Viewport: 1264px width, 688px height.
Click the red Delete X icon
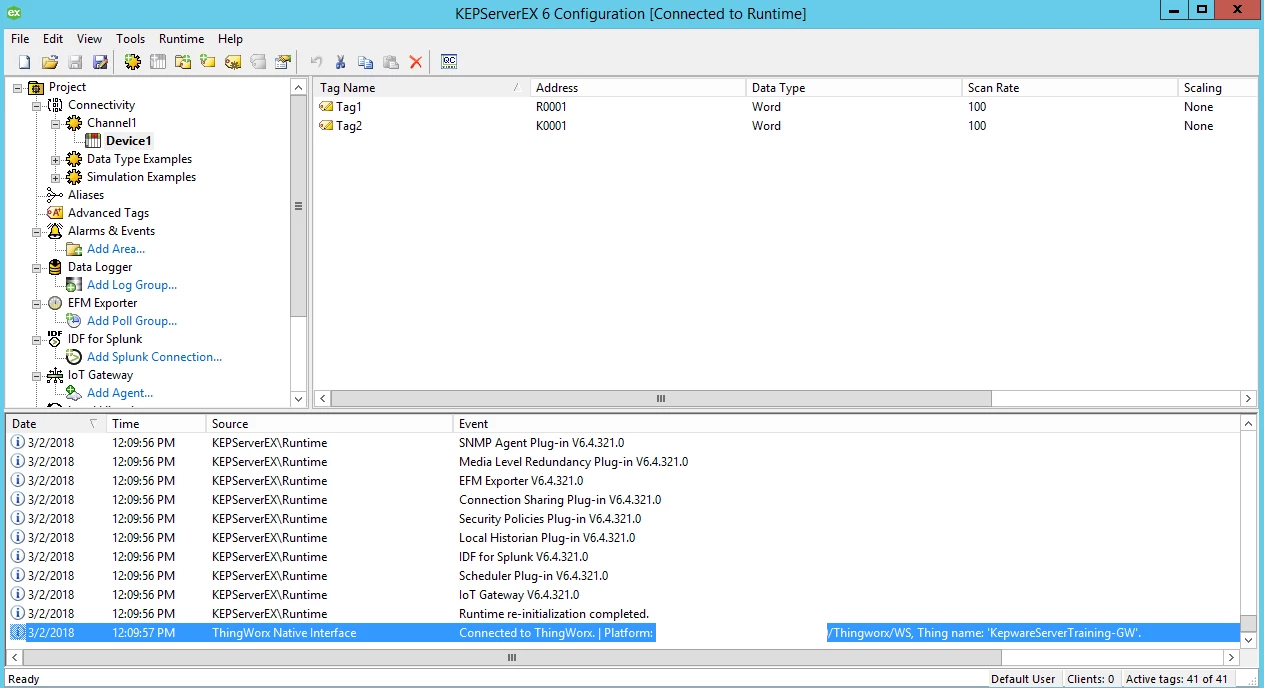tap(416, 62)
